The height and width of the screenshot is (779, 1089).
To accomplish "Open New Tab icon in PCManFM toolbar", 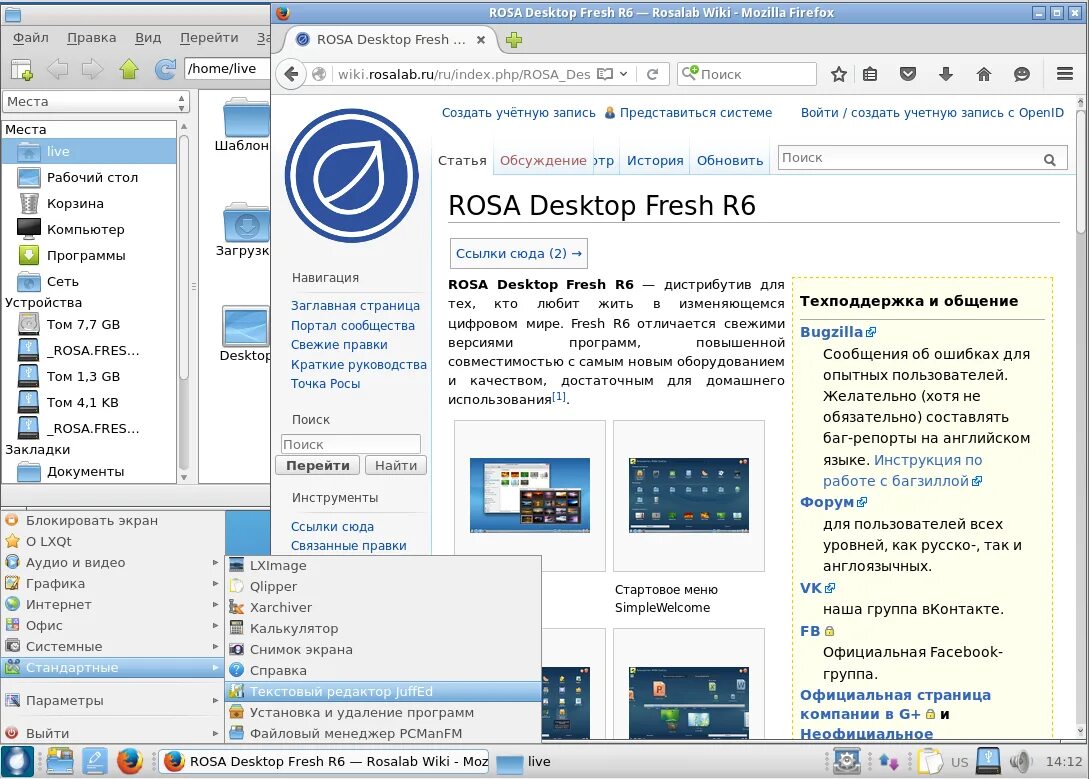I will point(20,69).
